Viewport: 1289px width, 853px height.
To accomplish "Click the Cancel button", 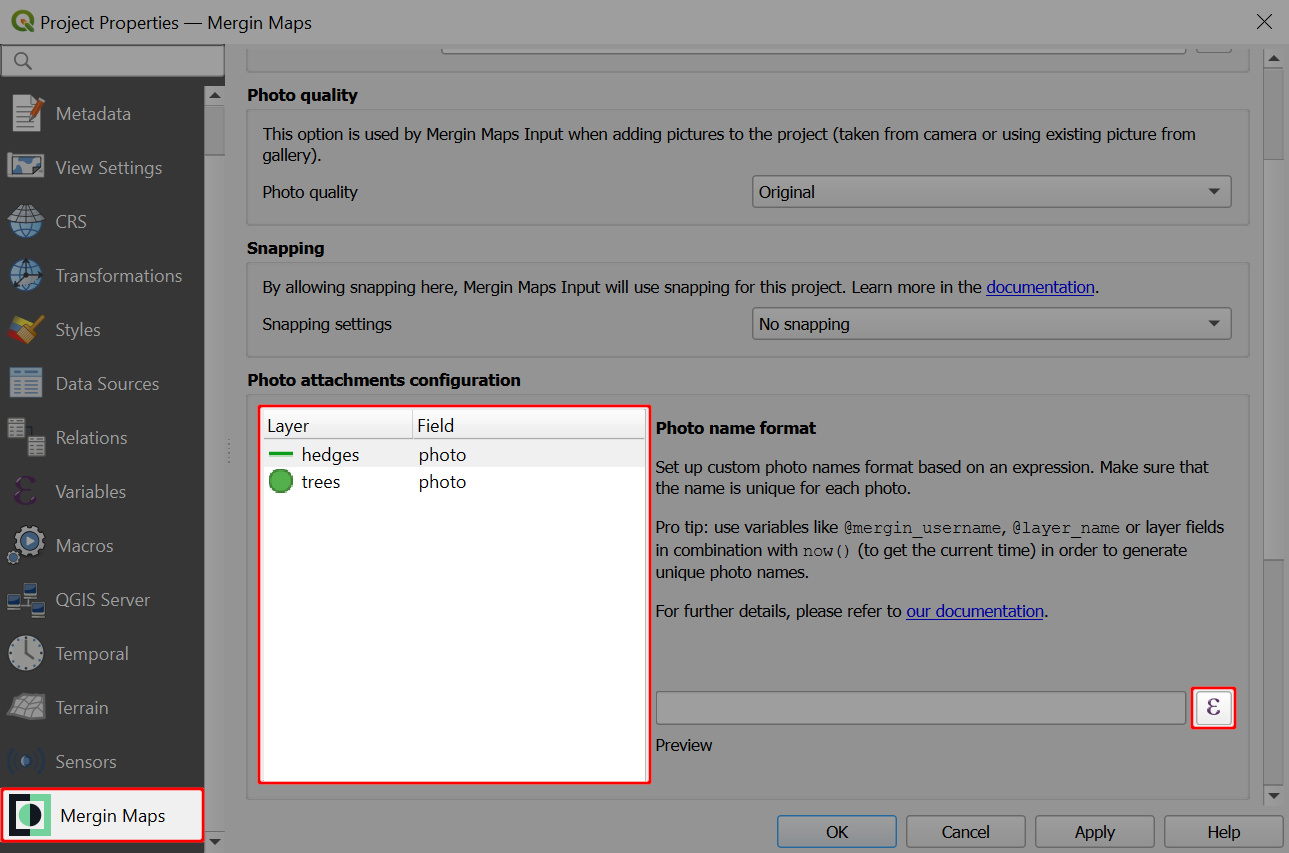I will [966, 832].
